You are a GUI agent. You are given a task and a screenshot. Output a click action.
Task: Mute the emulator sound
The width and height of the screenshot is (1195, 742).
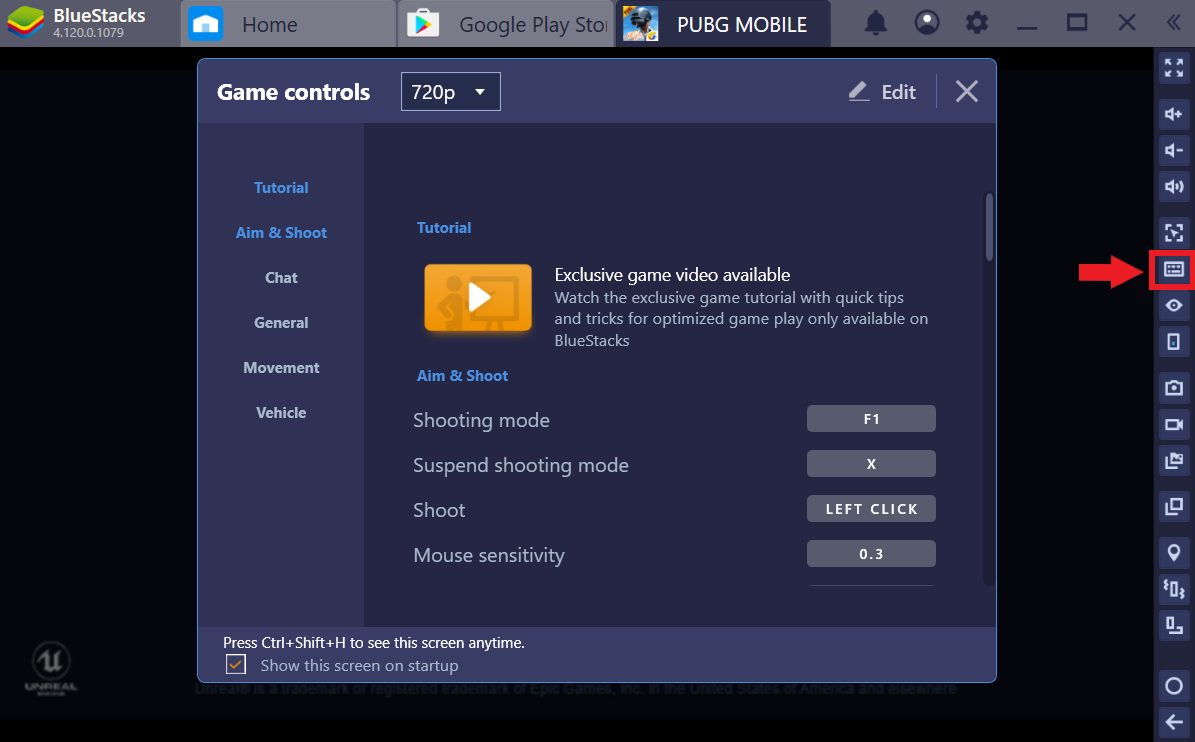pyautogui.click(x=1174, y=187)
